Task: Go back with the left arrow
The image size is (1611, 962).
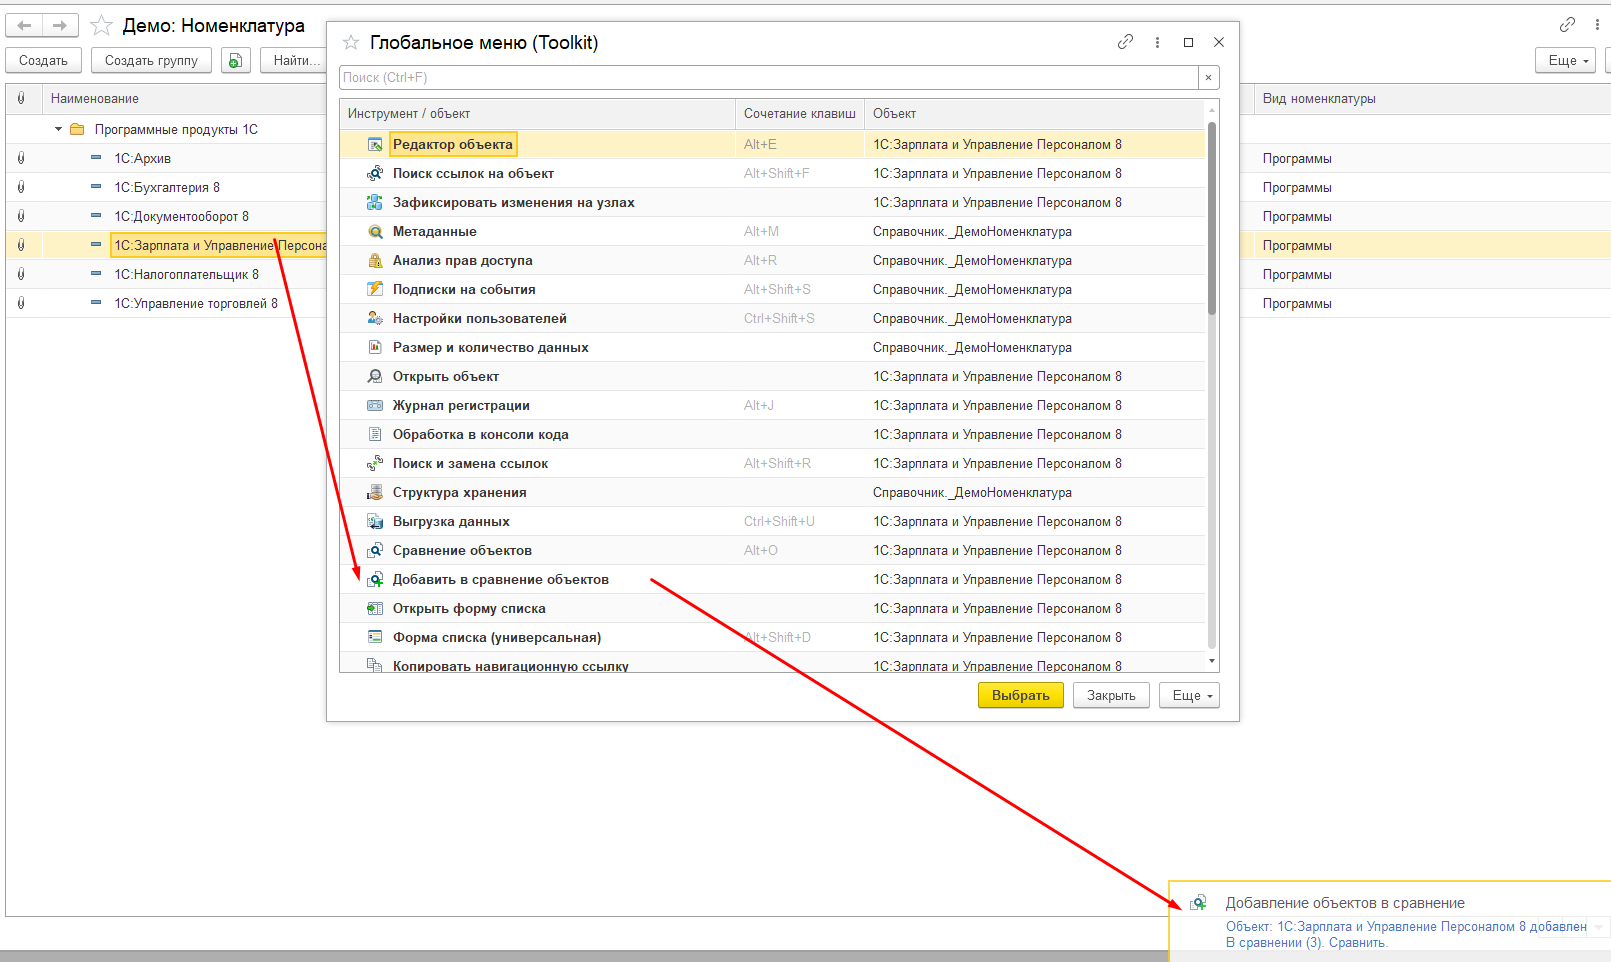Action: 25,26
